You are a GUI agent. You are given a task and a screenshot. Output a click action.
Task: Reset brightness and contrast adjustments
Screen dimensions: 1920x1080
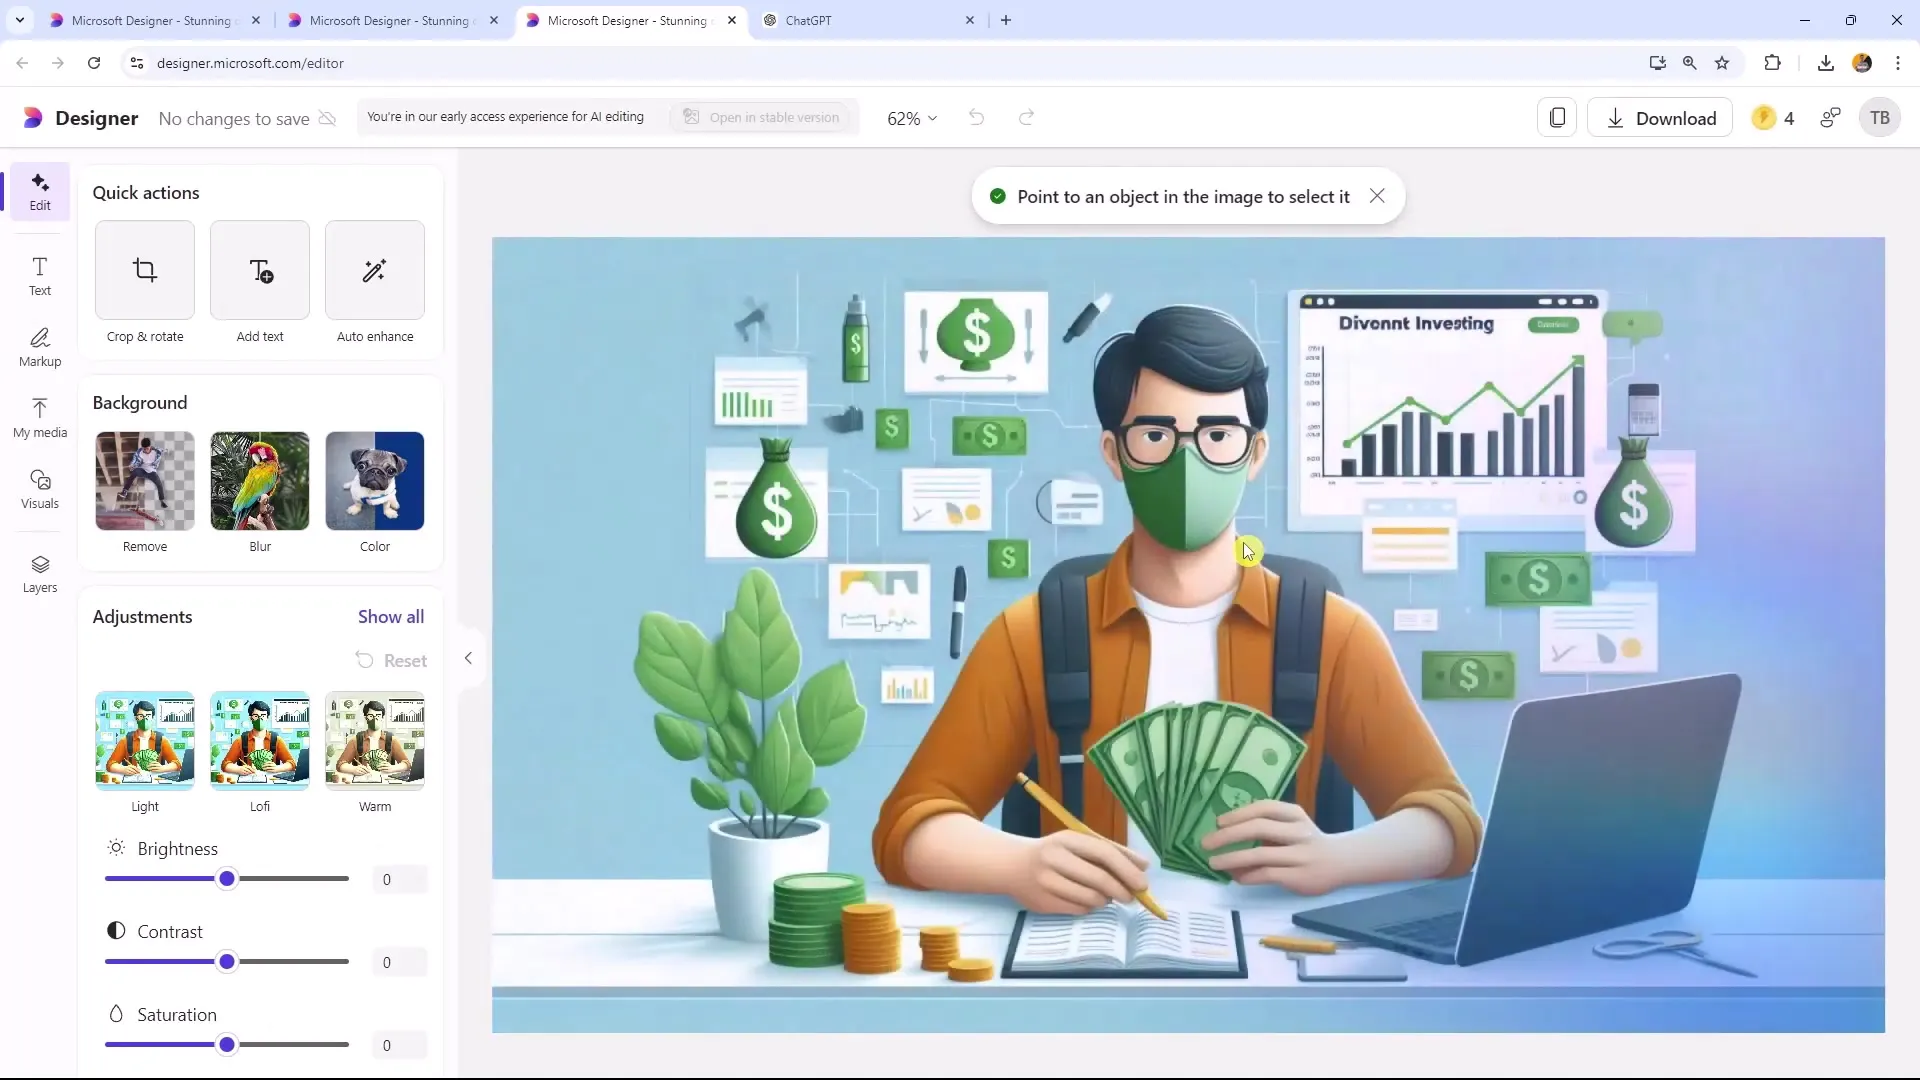click(x=392, y=659)
